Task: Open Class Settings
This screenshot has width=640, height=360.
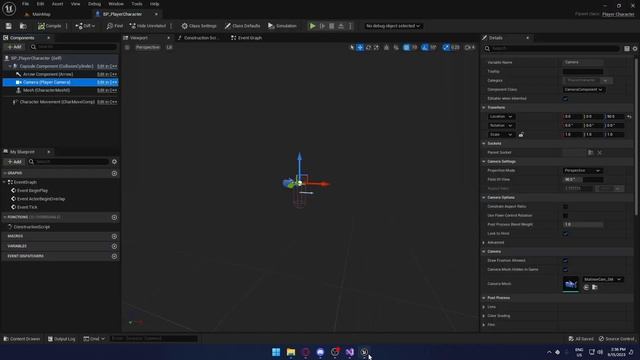Action: (x=199, y=26)
